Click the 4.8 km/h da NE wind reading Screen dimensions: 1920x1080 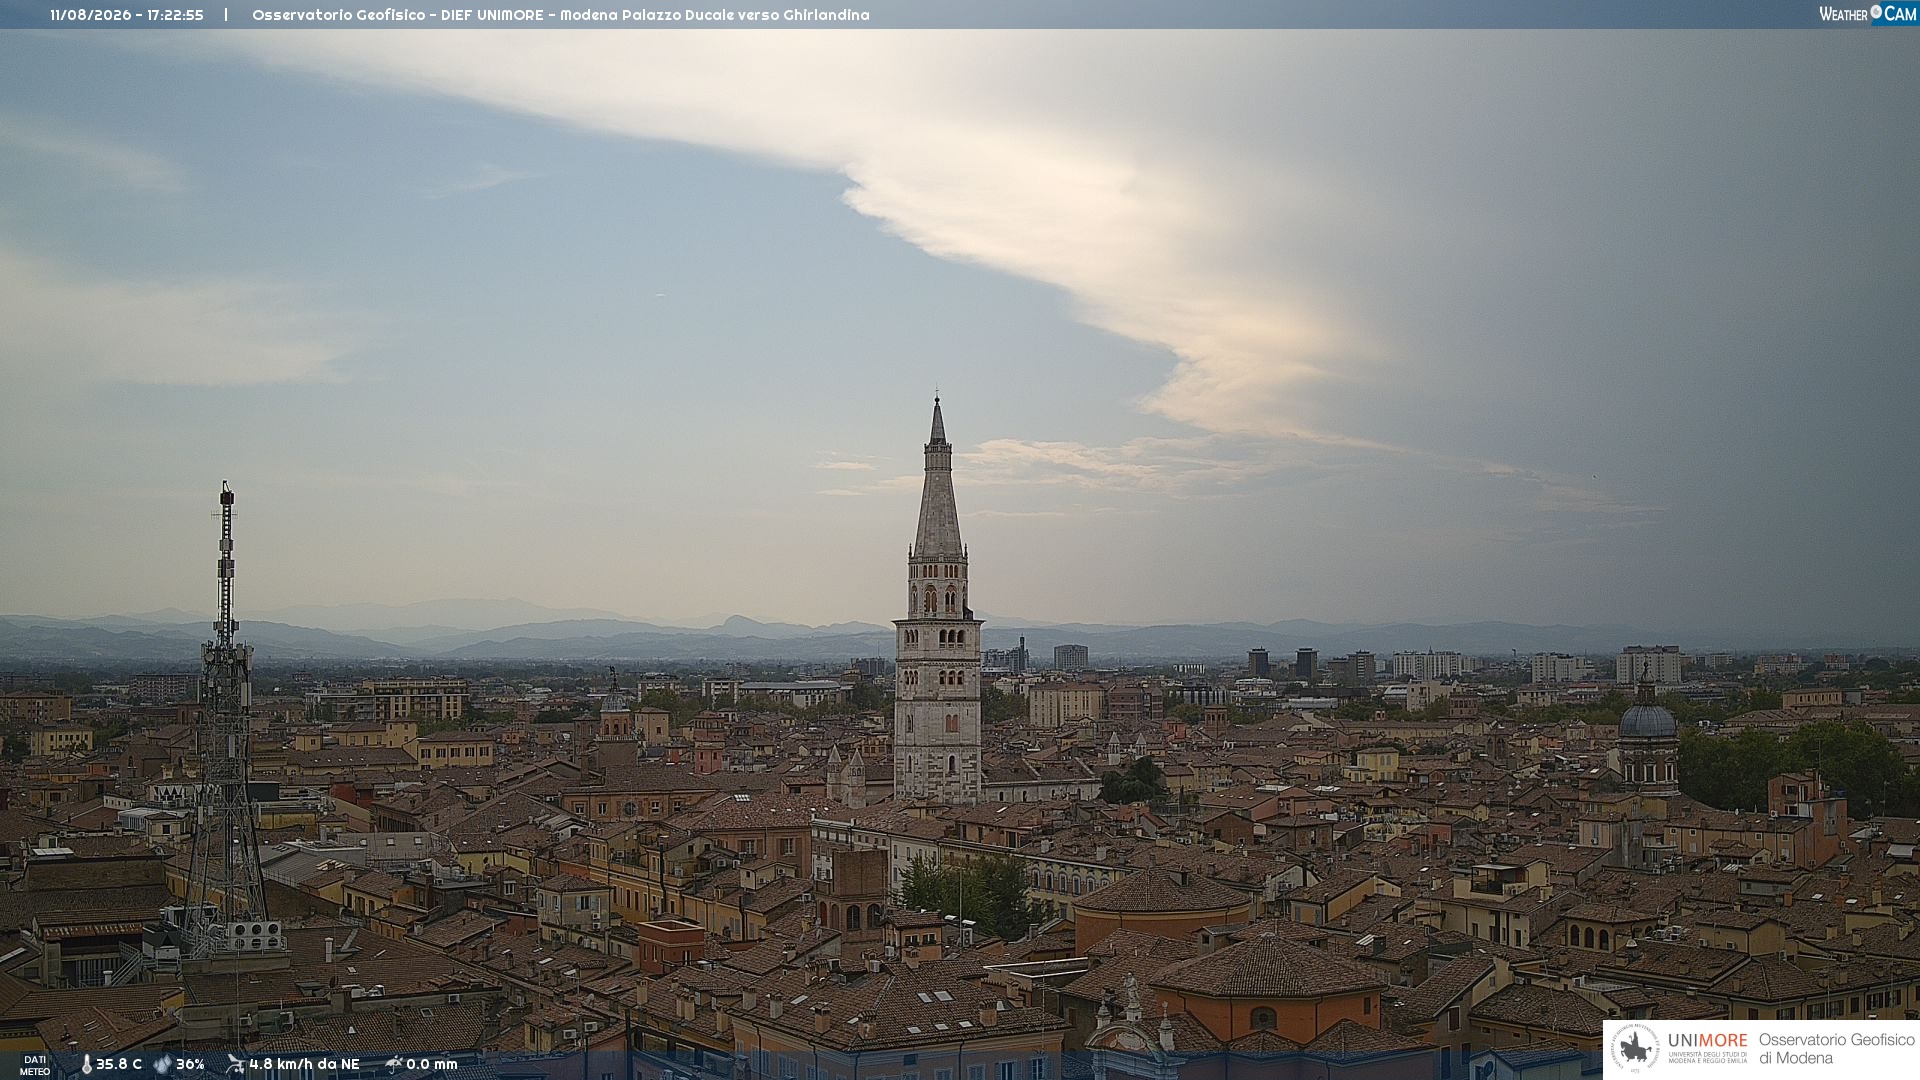coord(304,1064)
